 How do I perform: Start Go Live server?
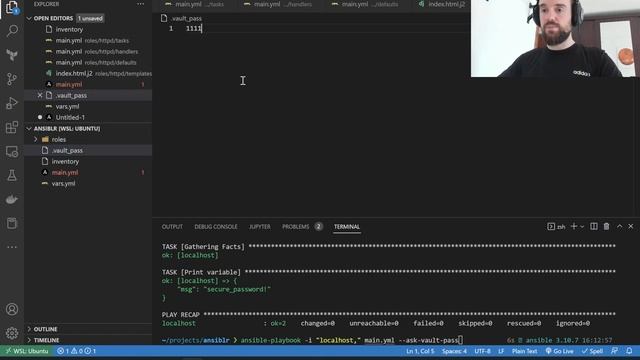(x=559, y=351)
